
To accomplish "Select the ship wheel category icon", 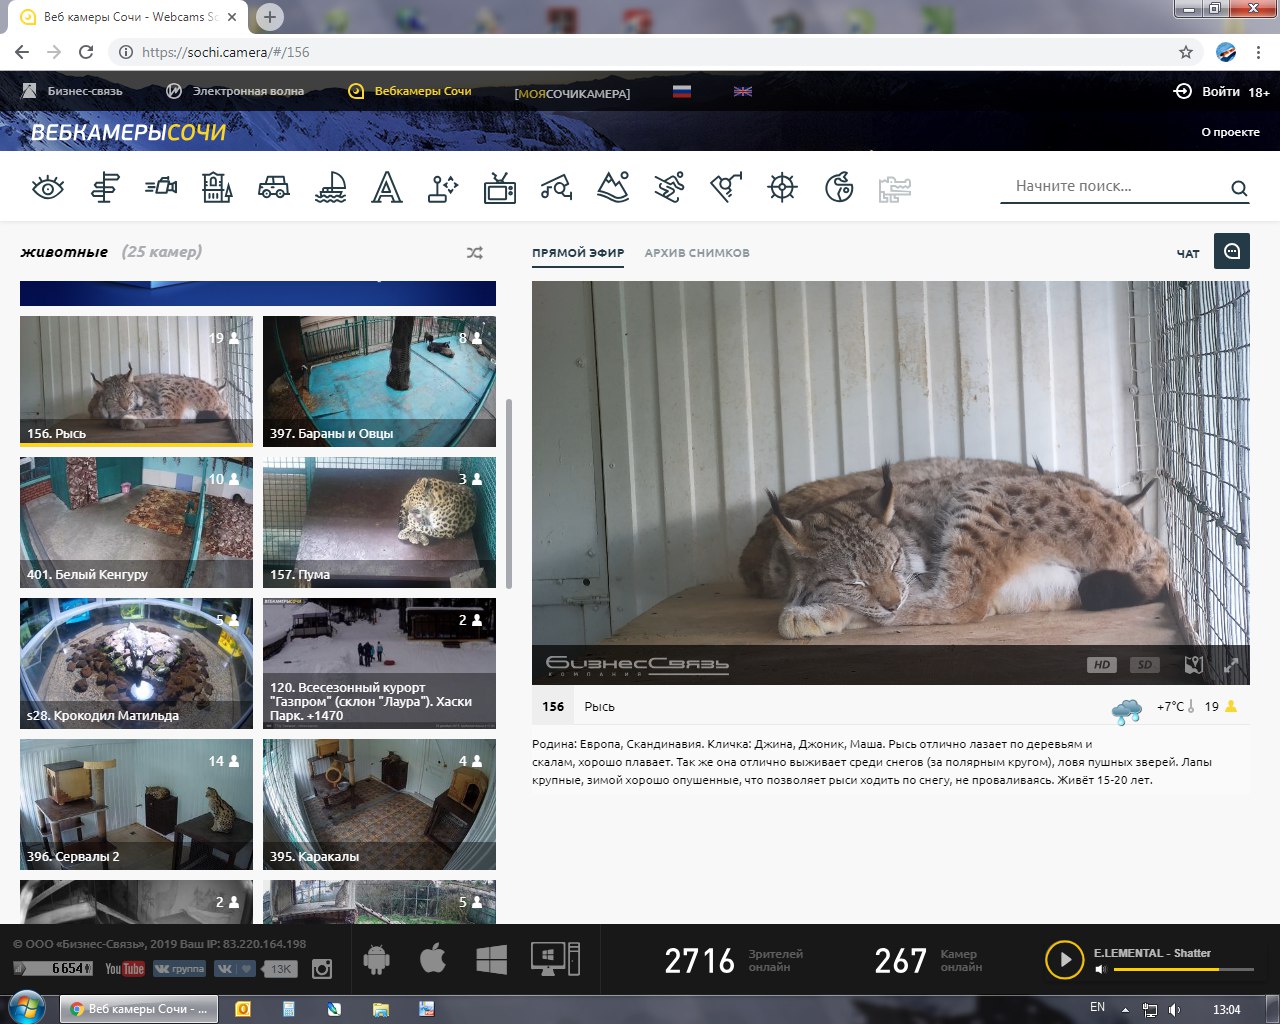I will [x=782, y=187].
